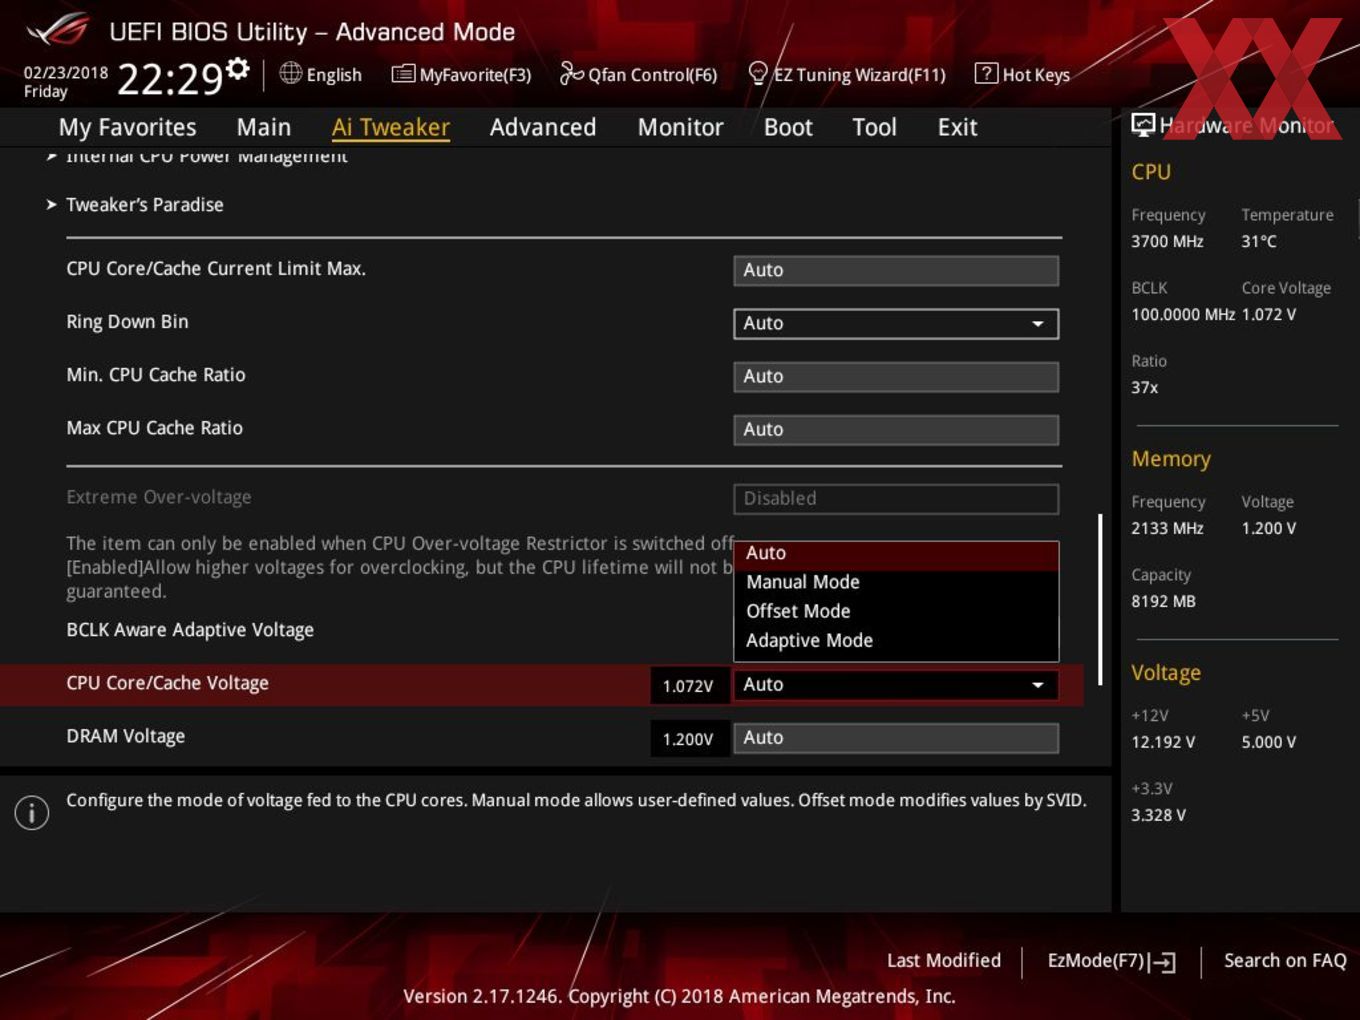Click the settings list scrollbar

click(x=1101, y=599)
